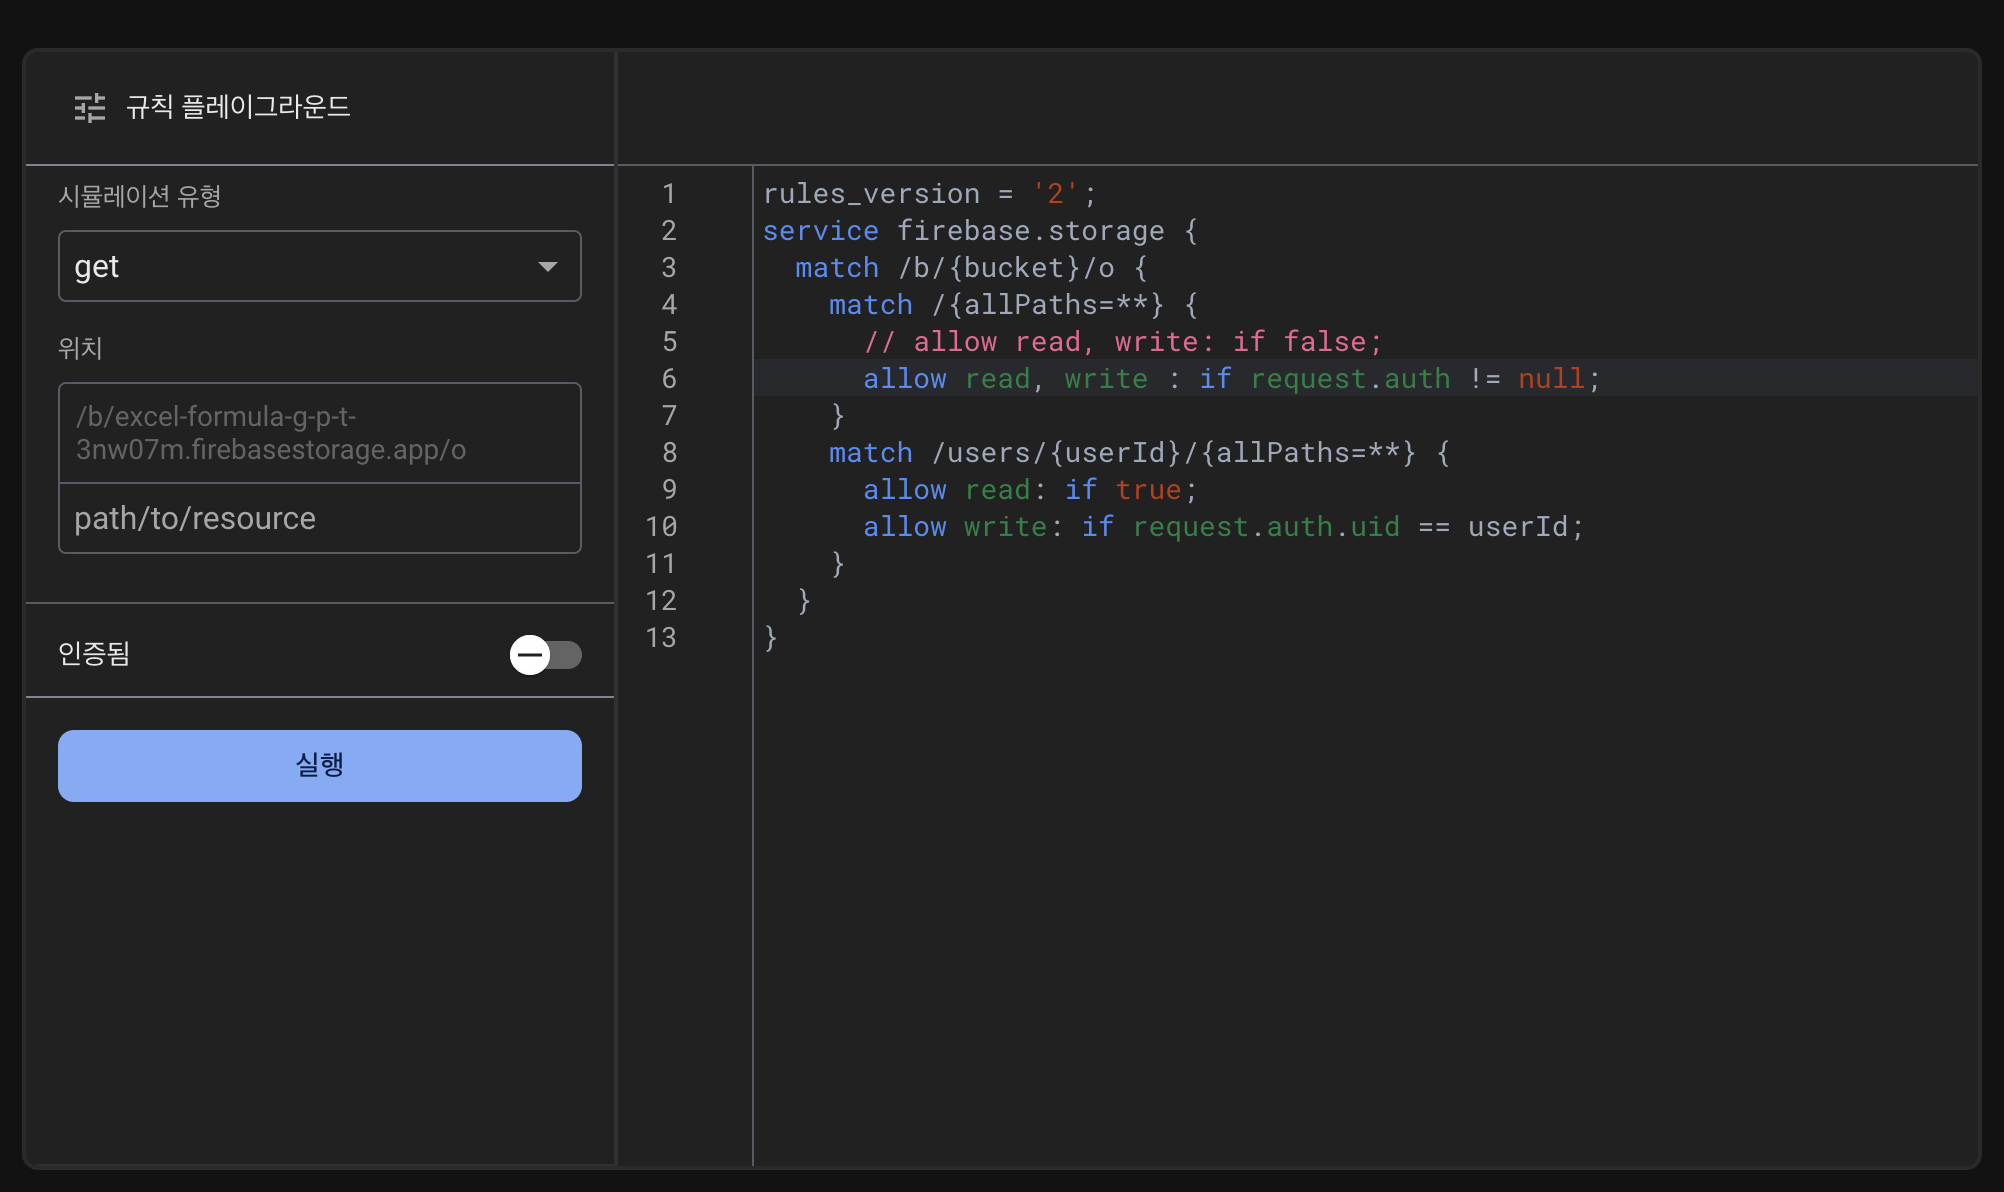
Task: Click the path/to/resource input field
Action: pyautogui.click(x=320, y=518)
